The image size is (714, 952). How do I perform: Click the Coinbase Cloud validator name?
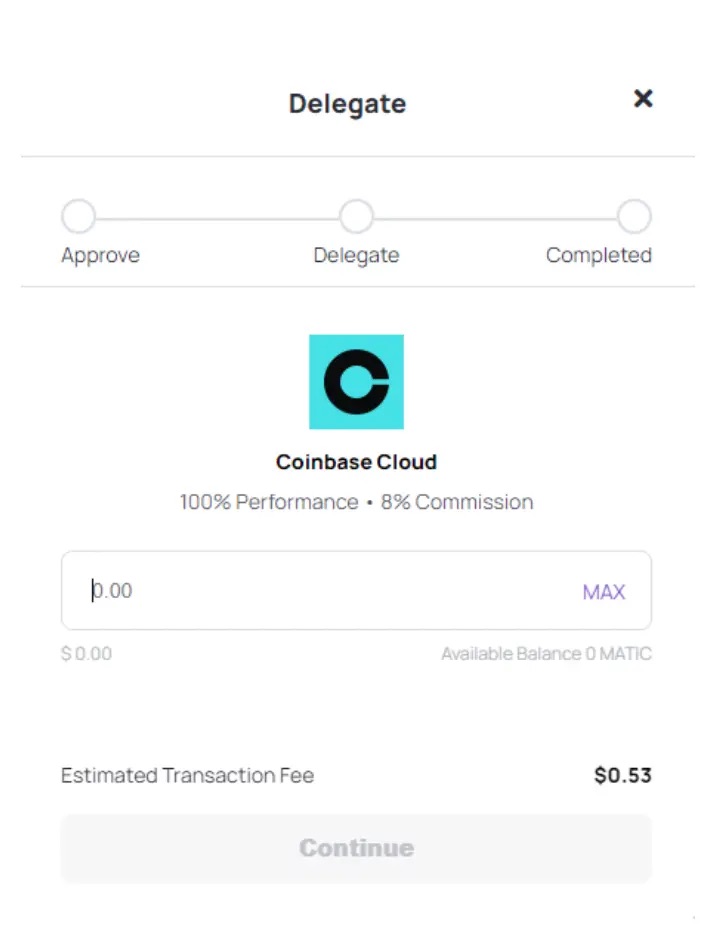(x=356, y=462)
